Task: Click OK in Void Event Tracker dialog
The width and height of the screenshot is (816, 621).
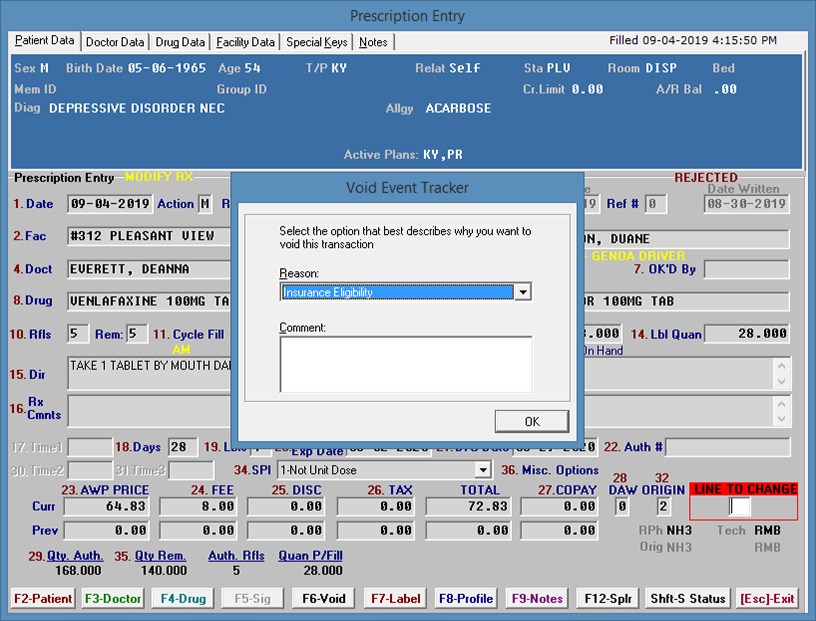Action: click(531, 421)
